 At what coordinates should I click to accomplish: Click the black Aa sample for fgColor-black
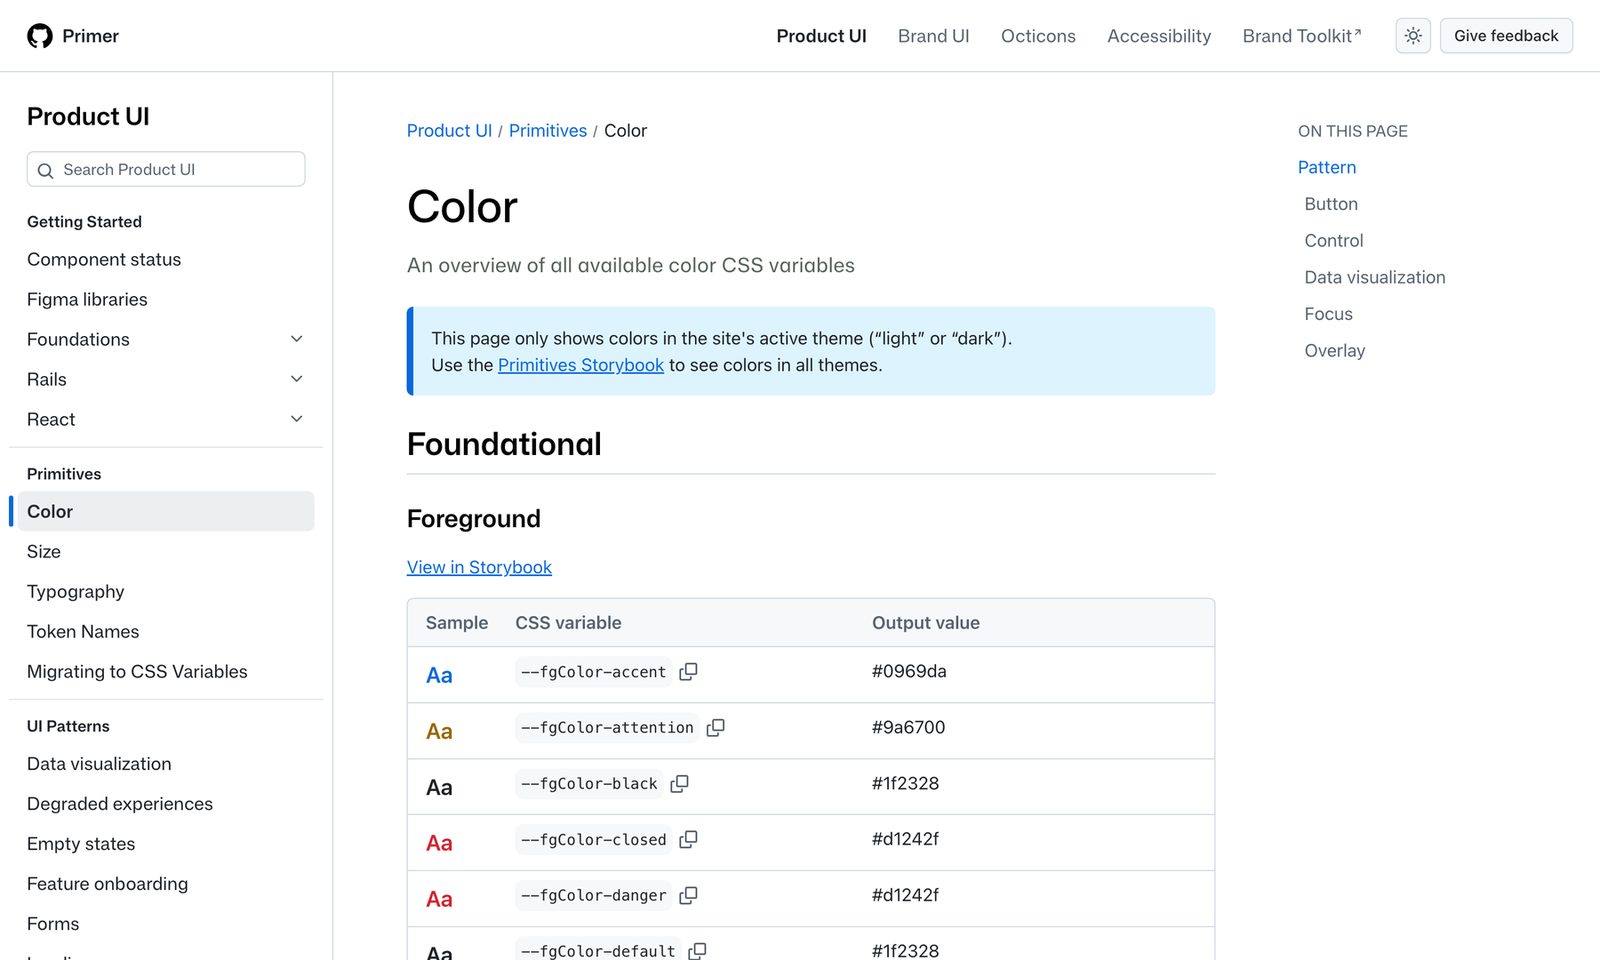coord(439,787)
